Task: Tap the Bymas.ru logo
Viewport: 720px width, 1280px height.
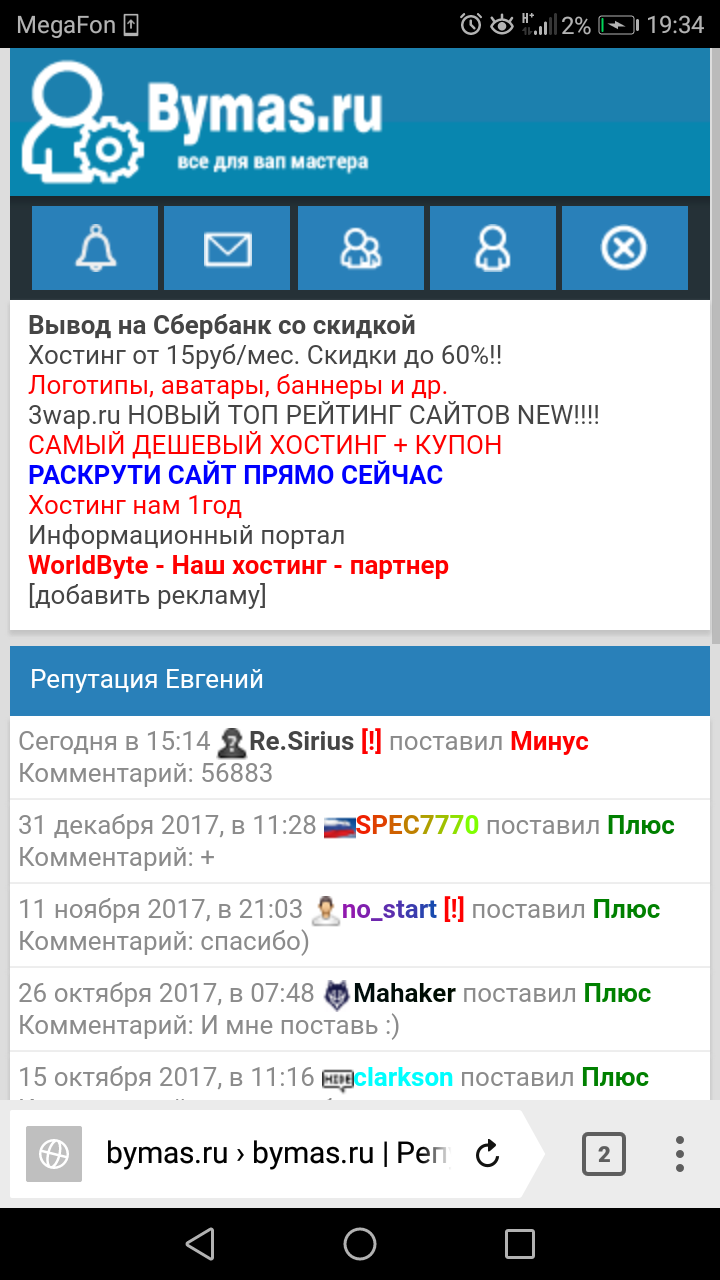Action: click(x=202, y=122)
